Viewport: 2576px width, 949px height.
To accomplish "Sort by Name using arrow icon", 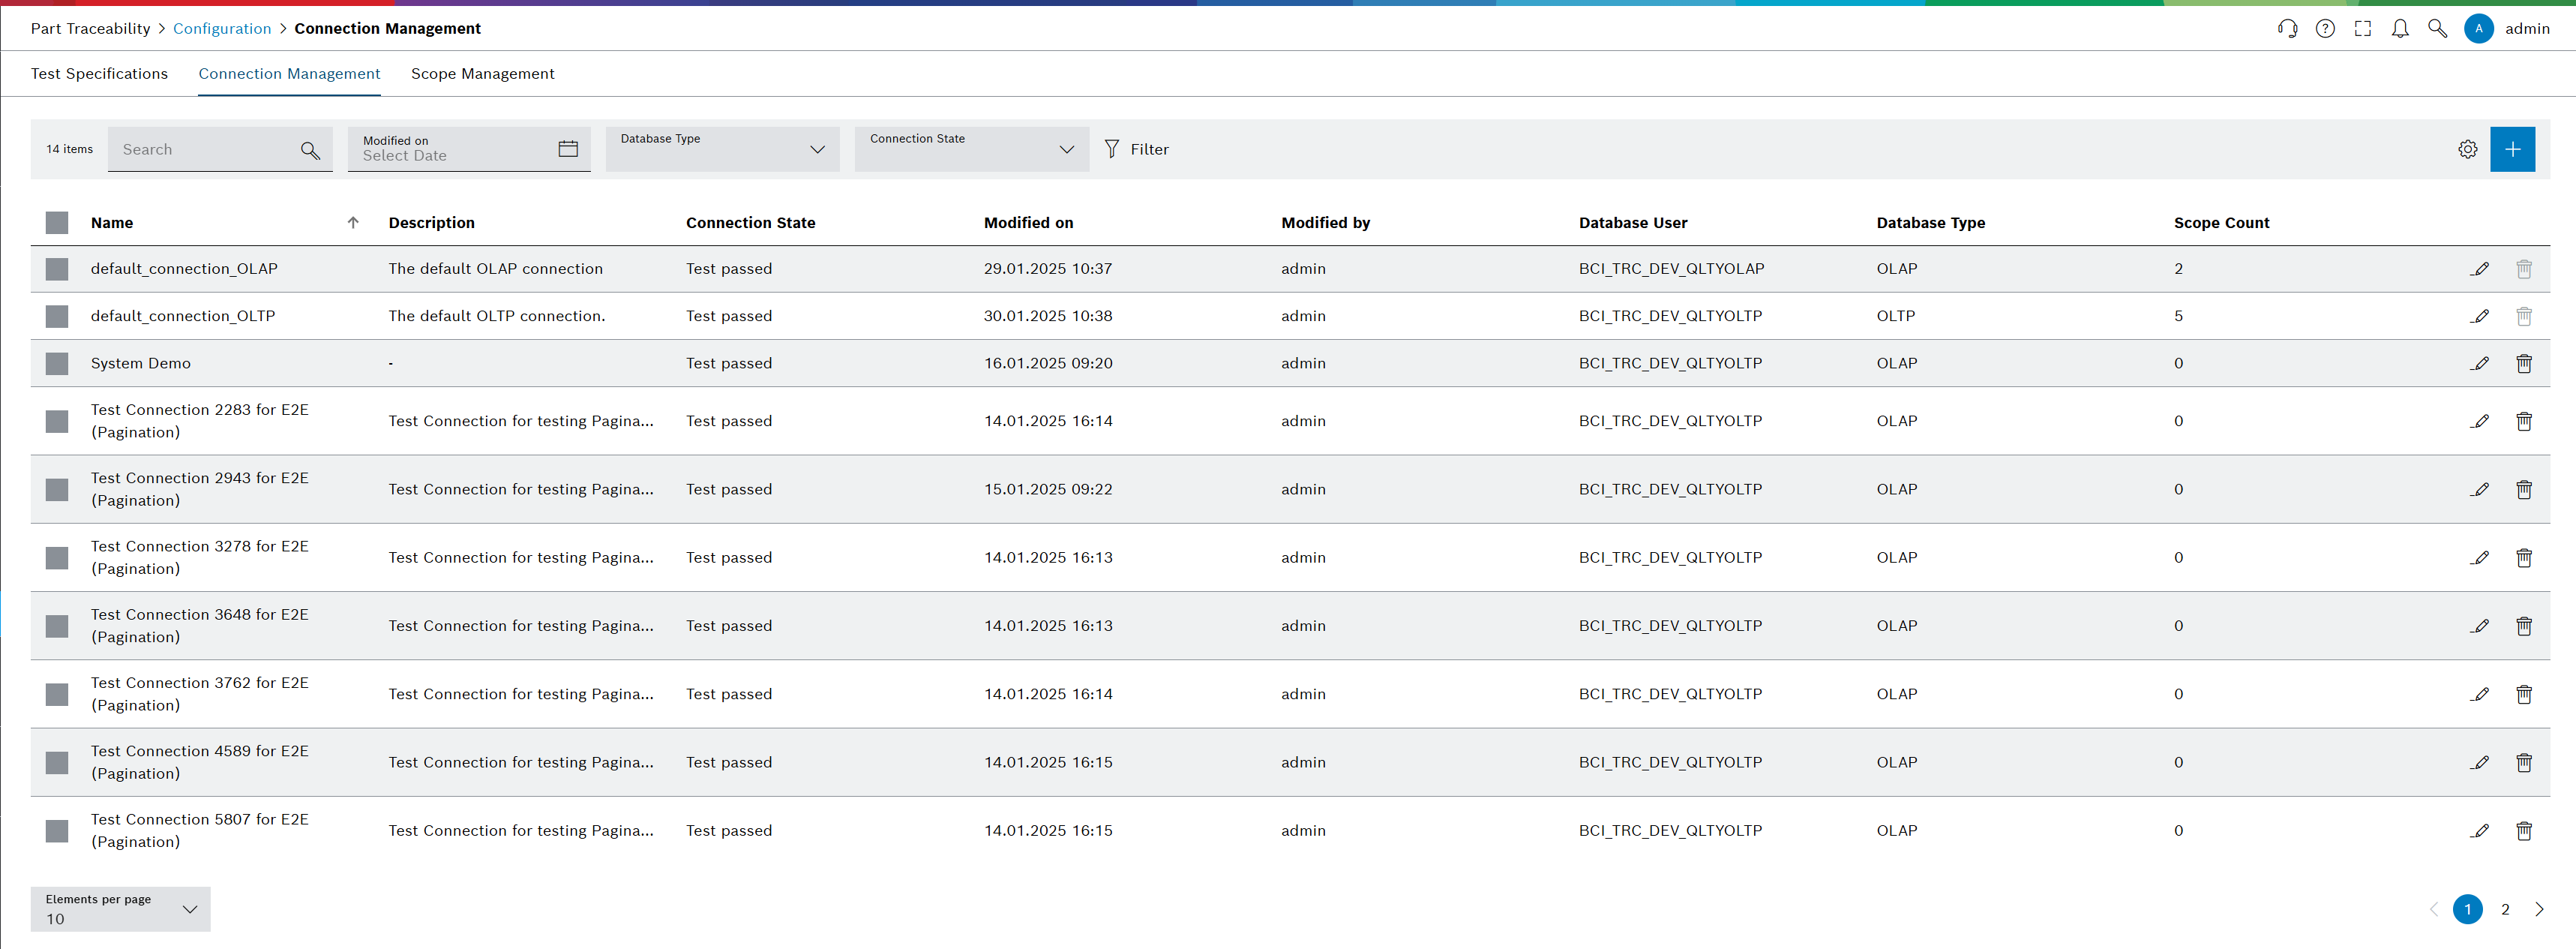I will point(353,223).
